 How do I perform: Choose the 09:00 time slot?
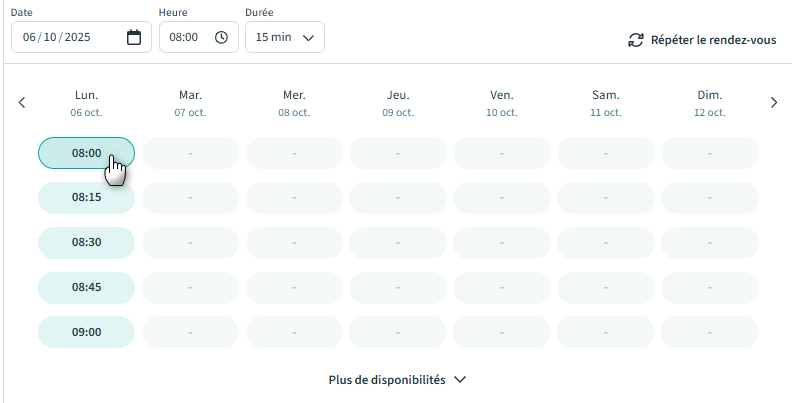click(86, 332)
